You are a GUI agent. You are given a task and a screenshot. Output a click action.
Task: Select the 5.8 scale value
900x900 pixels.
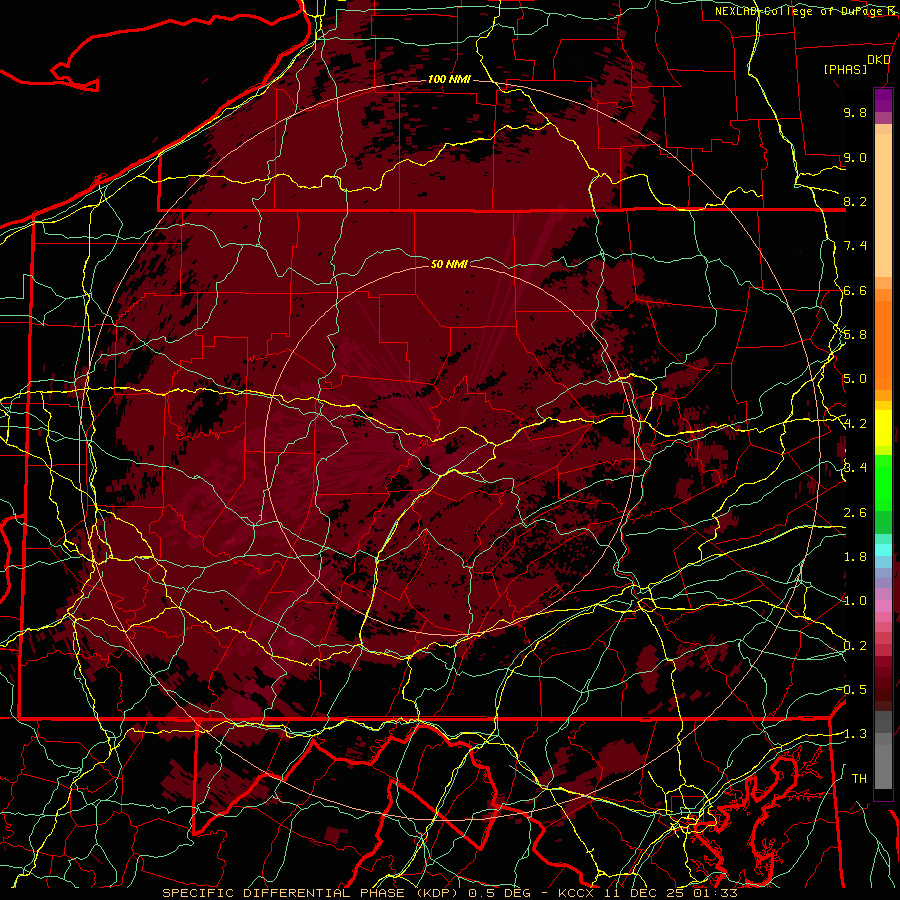855,335
